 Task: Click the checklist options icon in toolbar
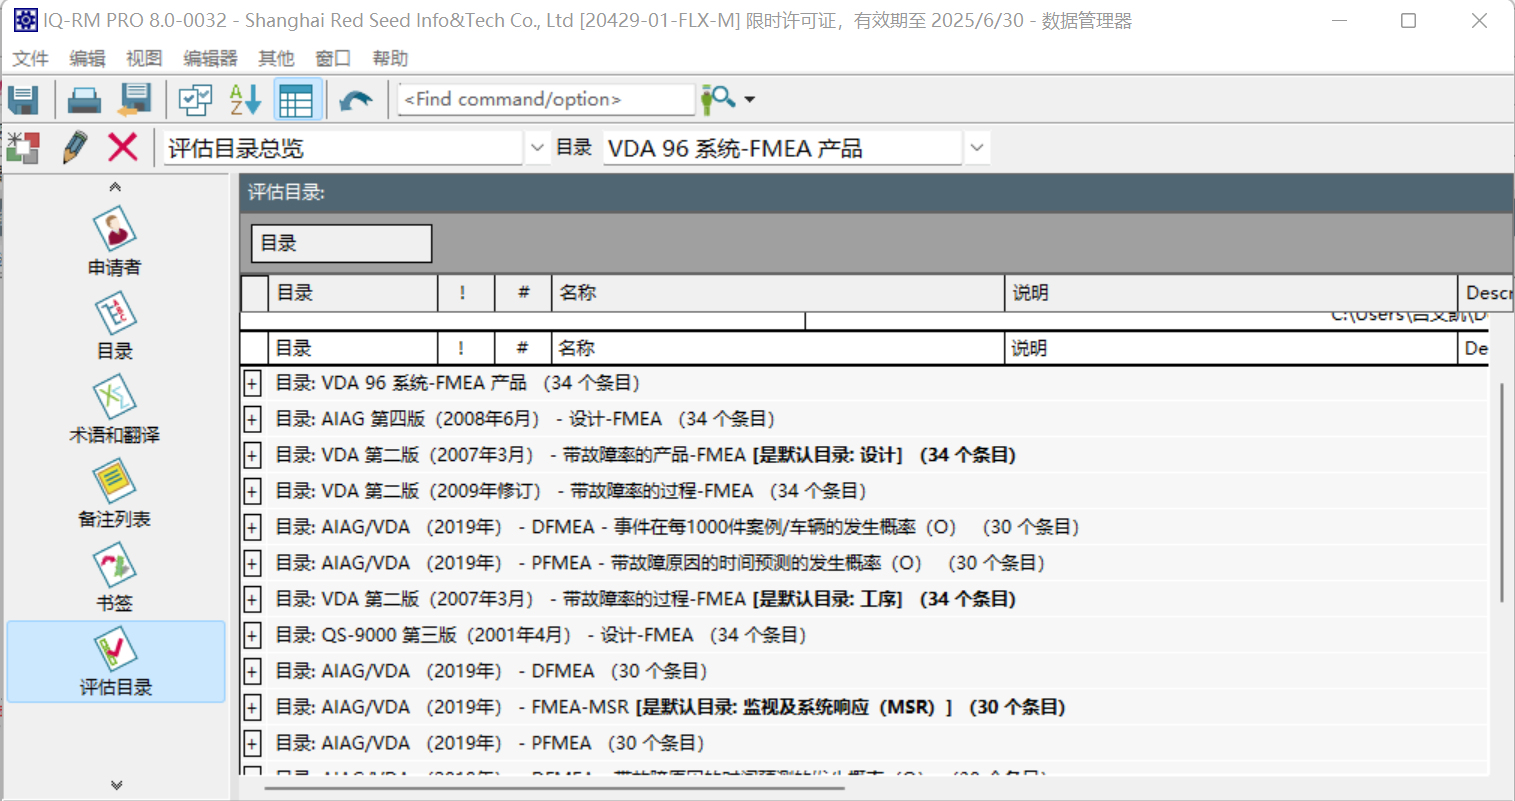[x=195, y=99]
